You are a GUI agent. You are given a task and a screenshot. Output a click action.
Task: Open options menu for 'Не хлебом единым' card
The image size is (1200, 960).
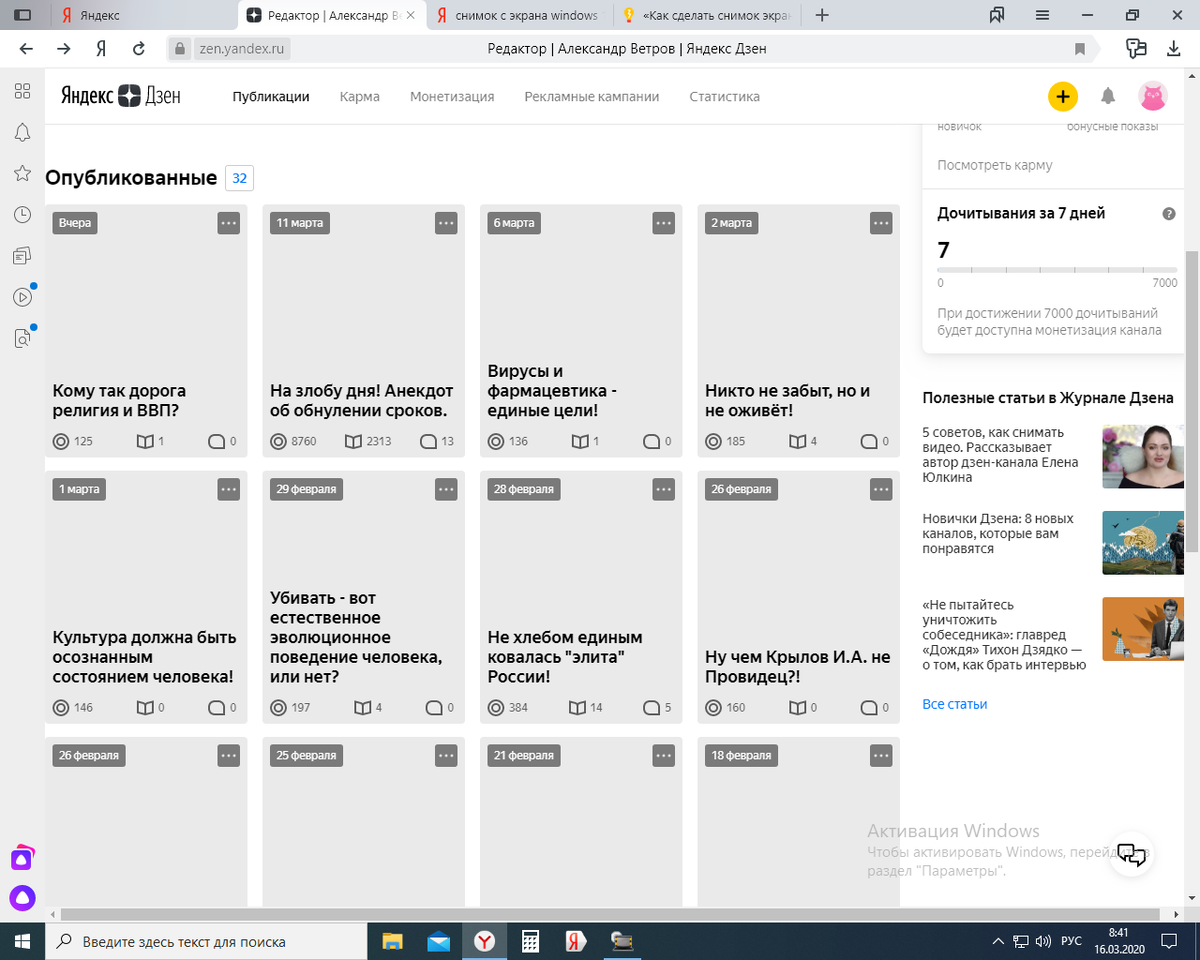[x=664, y=489]
